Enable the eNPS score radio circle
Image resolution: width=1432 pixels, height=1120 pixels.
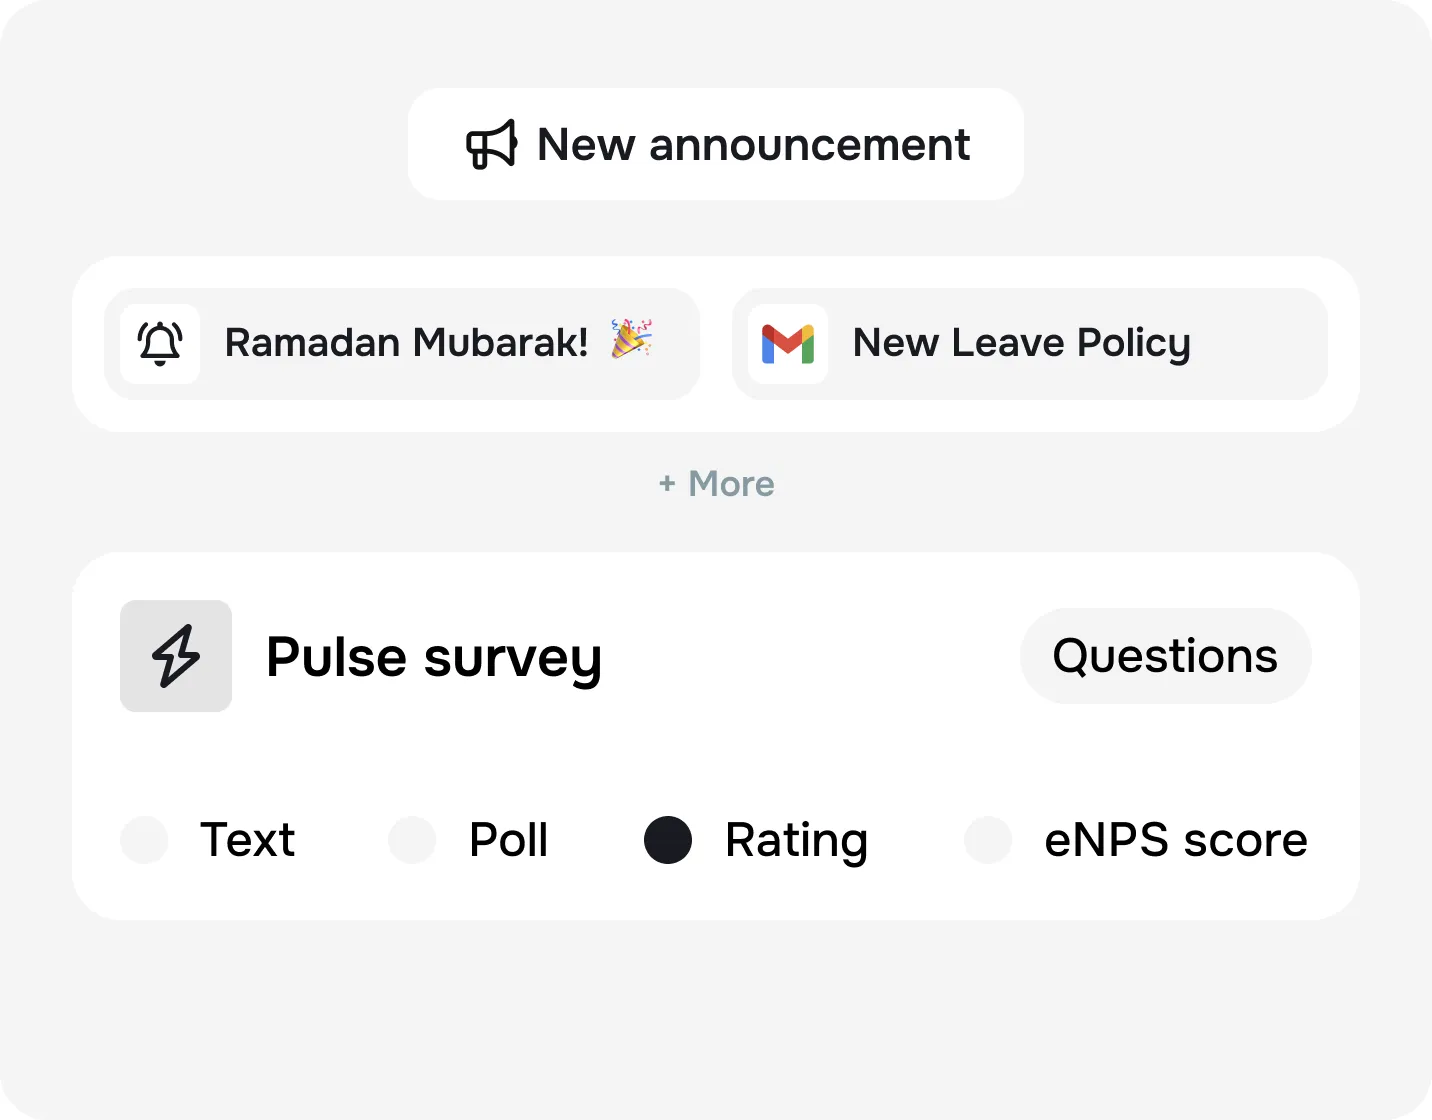(988, 840)
